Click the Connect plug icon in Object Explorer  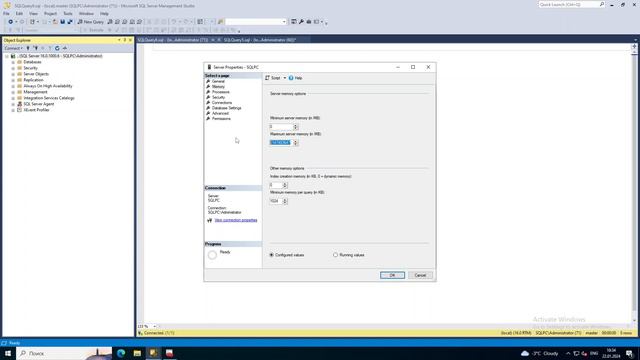pyautogui.click(x=28, y=48)
